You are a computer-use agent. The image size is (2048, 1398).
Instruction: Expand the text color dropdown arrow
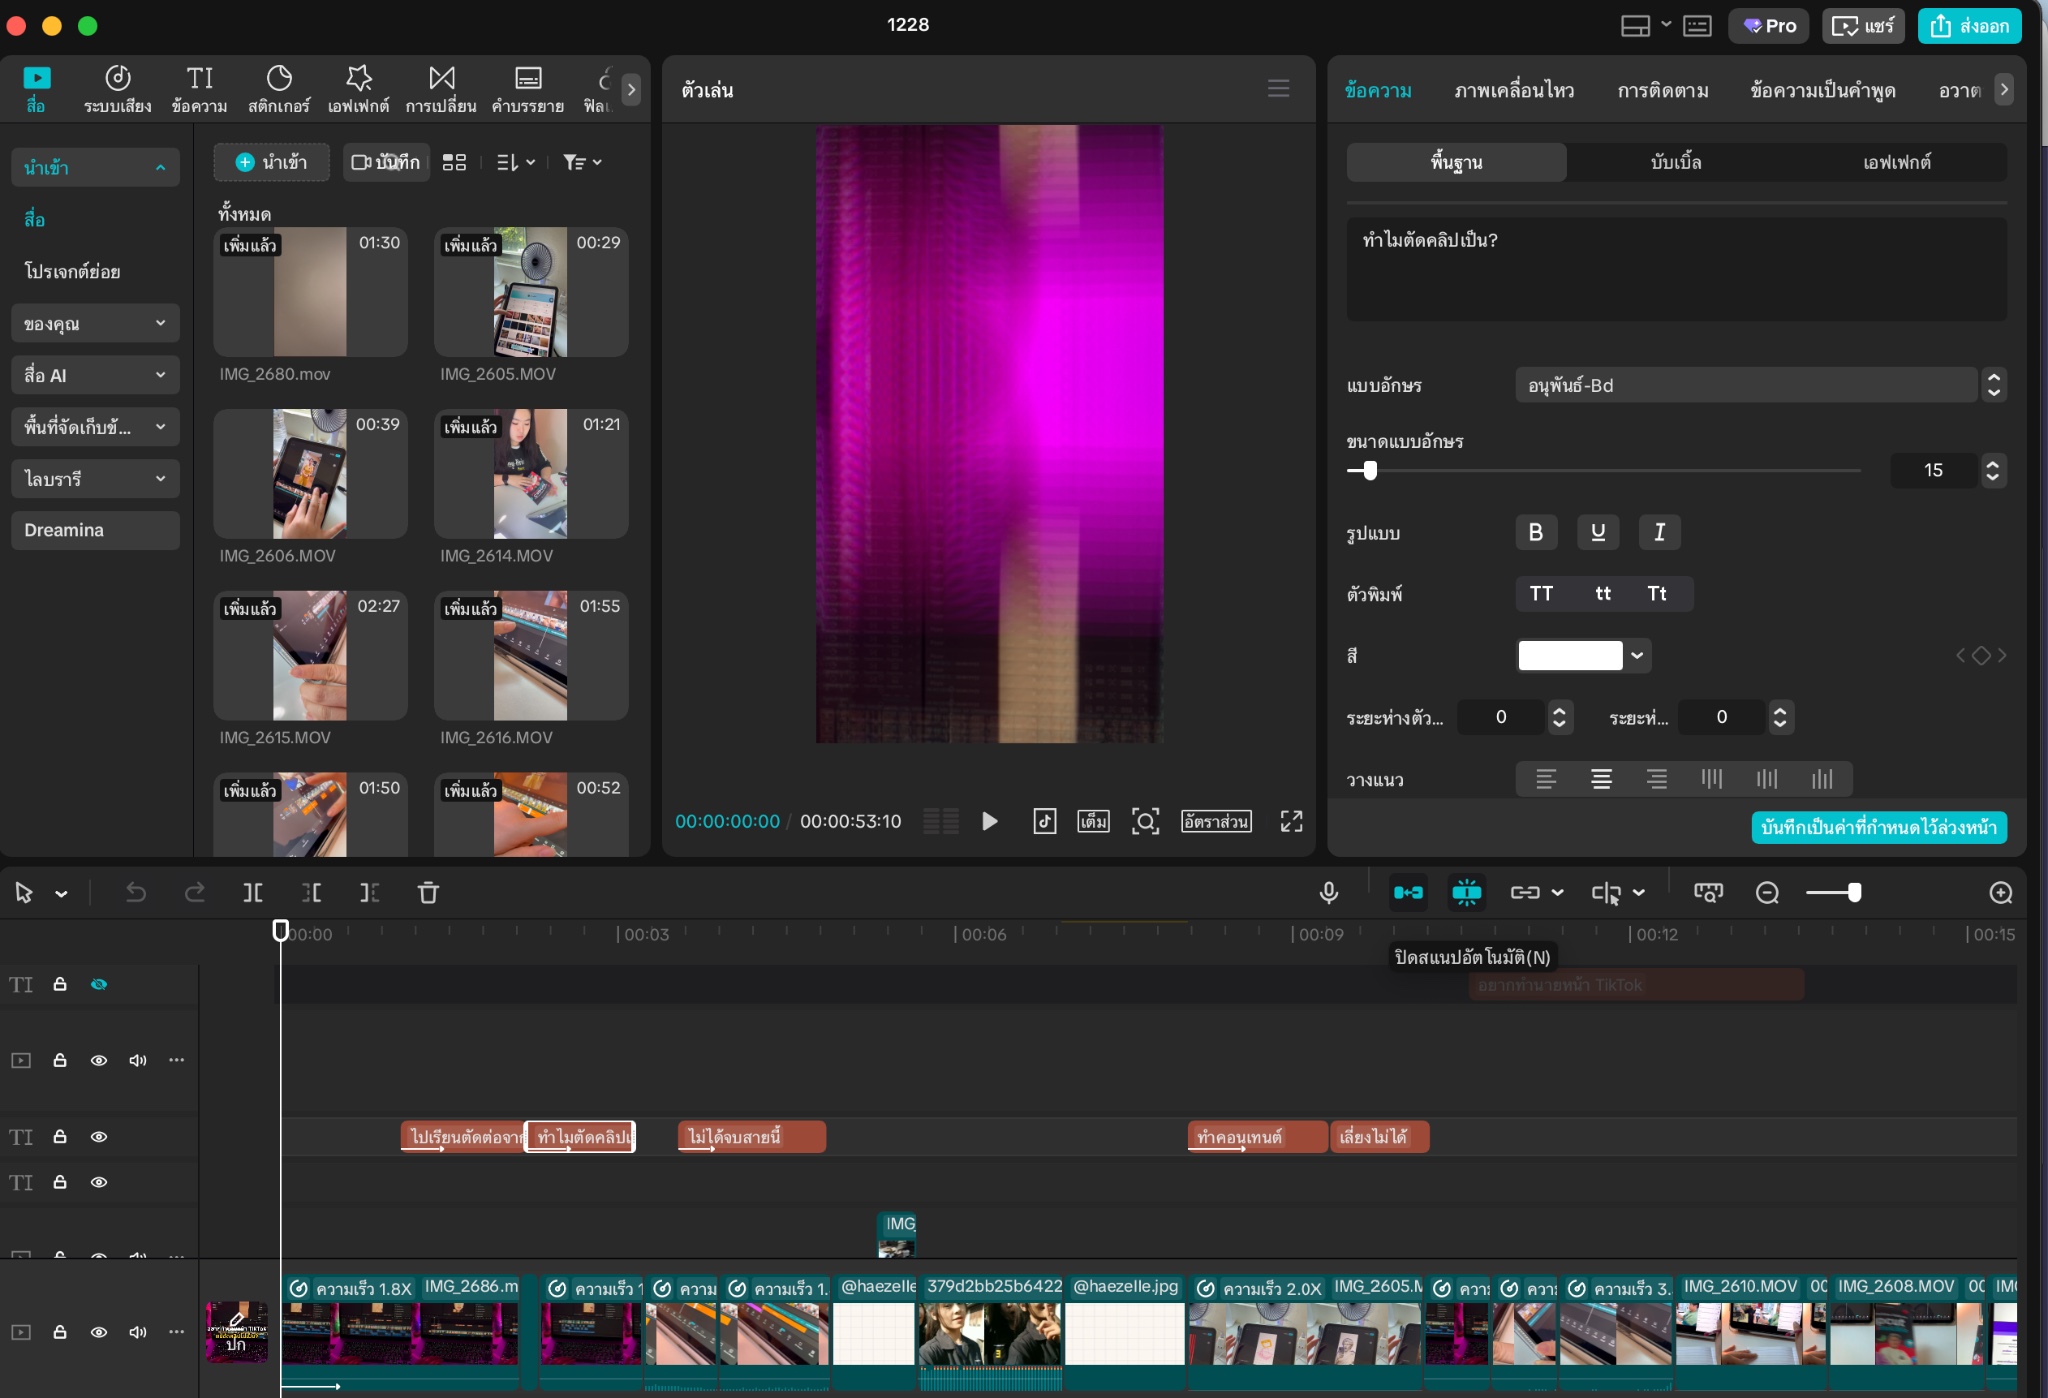[x=1637, y=656]
